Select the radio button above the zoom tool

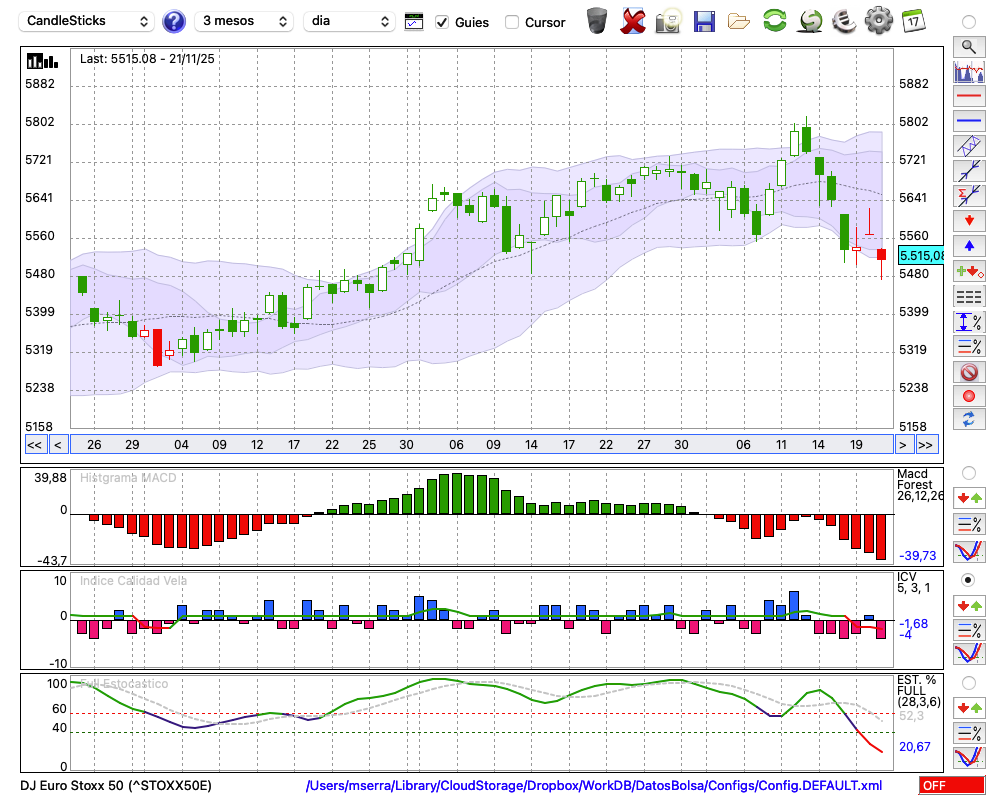969,22
